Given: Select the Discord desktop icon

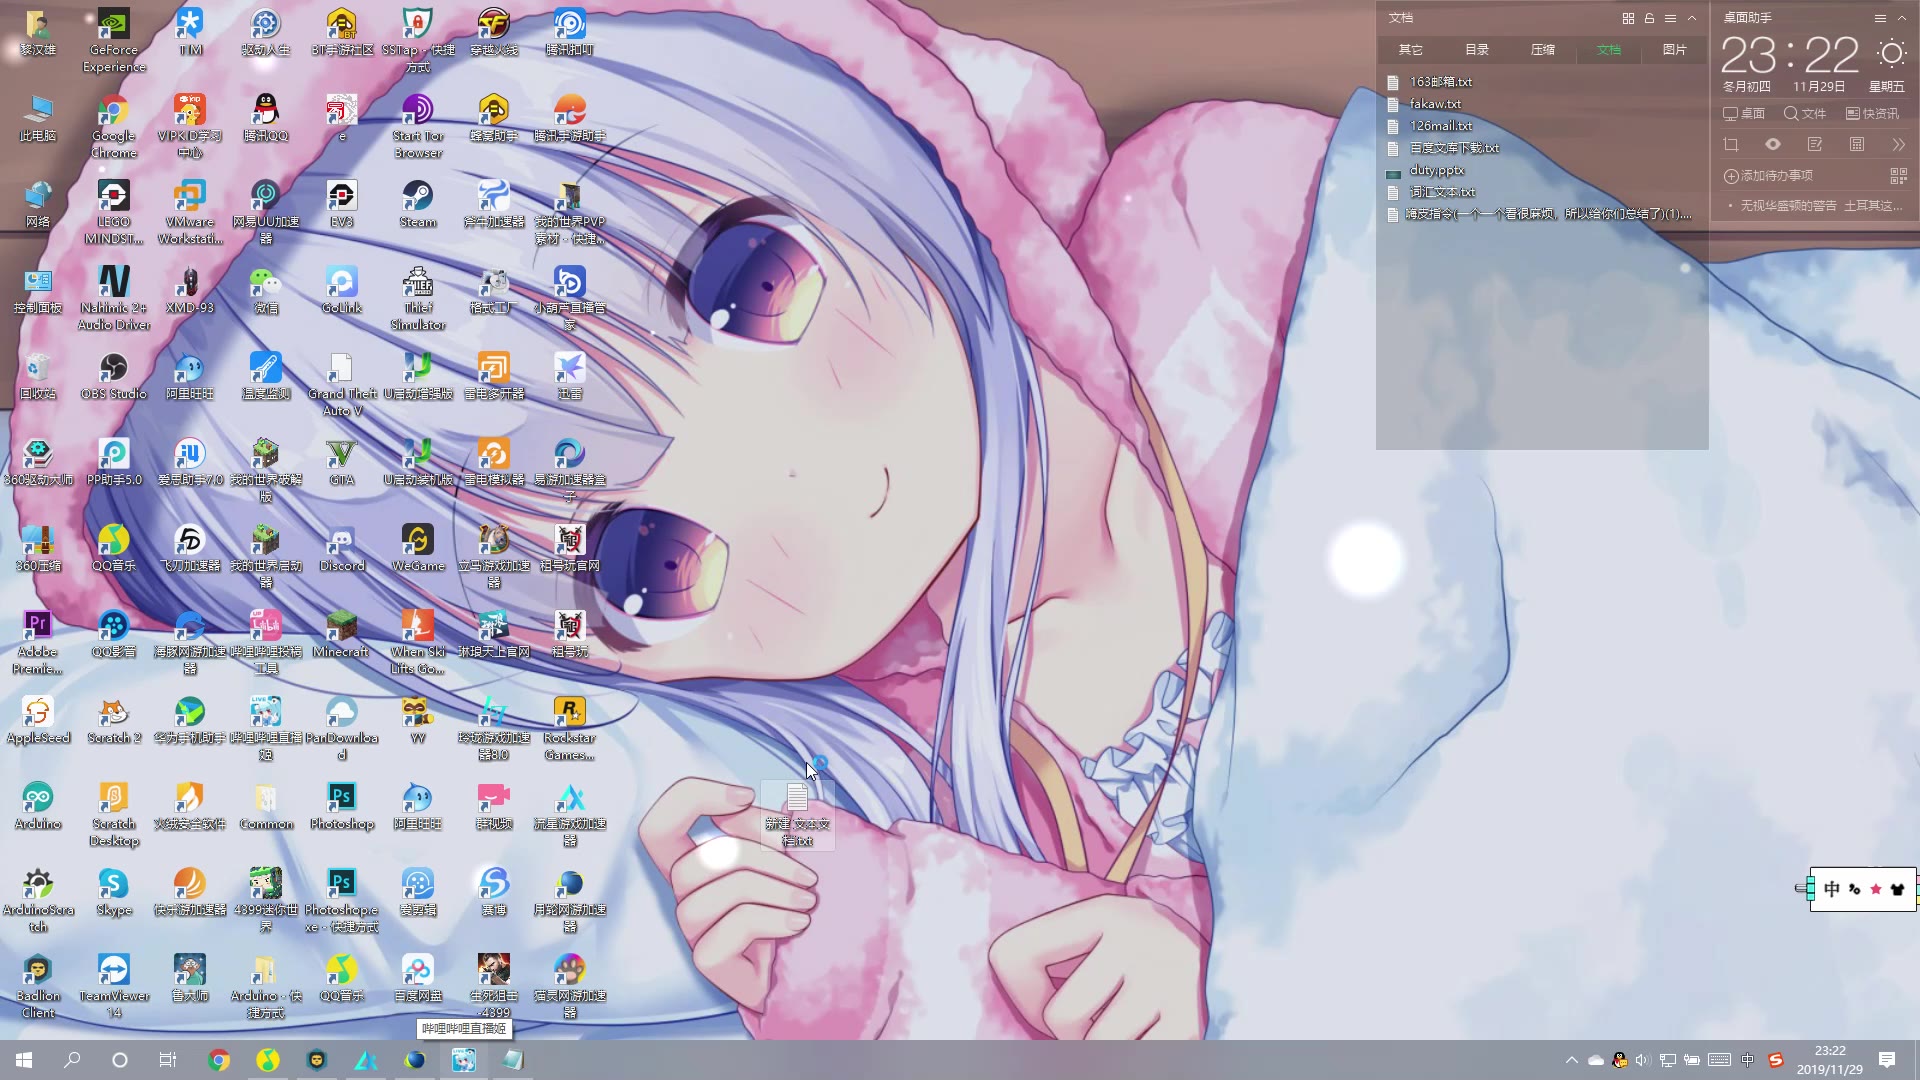Looking at the screenshot, I should tap(342, 548).
